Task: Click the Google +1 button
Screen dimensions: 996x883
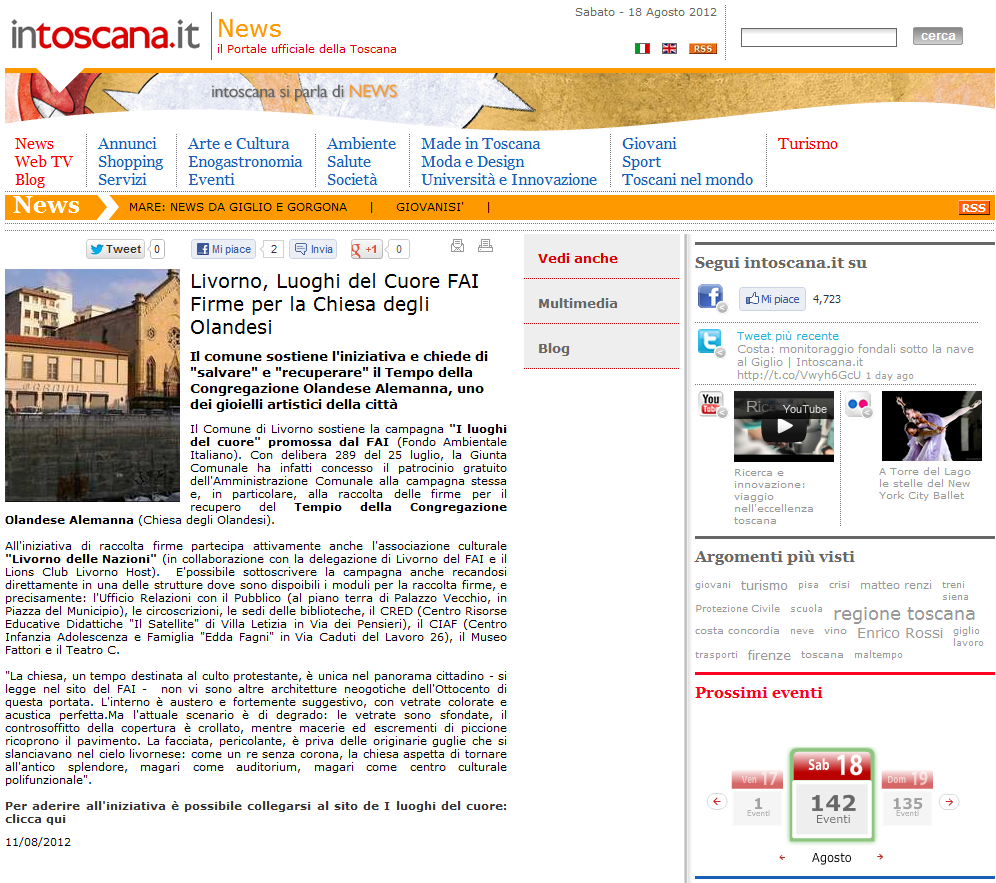Action: click(366, 249)
